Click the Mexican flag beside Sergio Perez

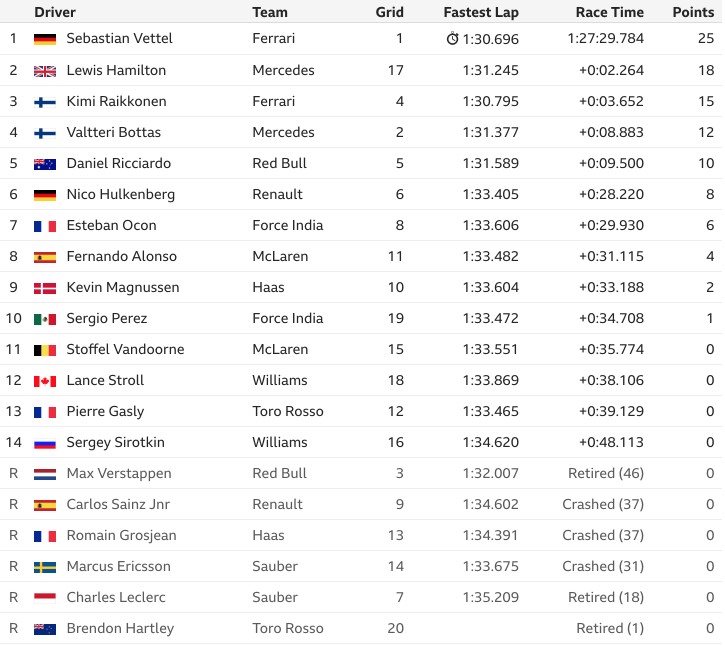45,319
